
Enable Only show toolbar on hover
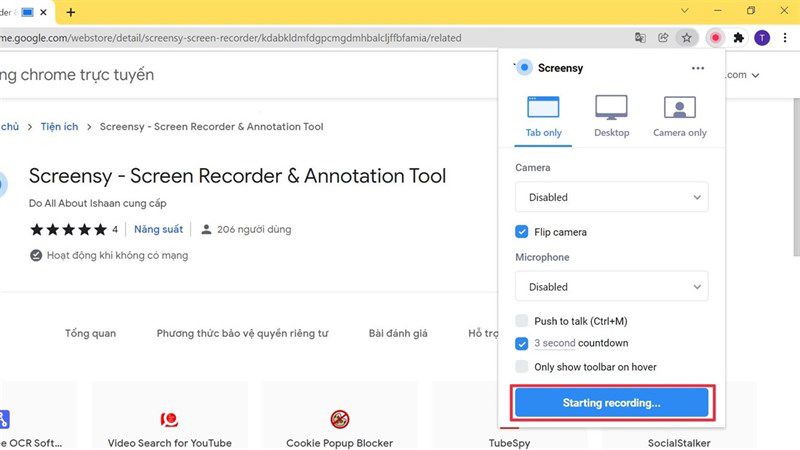[x=521, y=366]
